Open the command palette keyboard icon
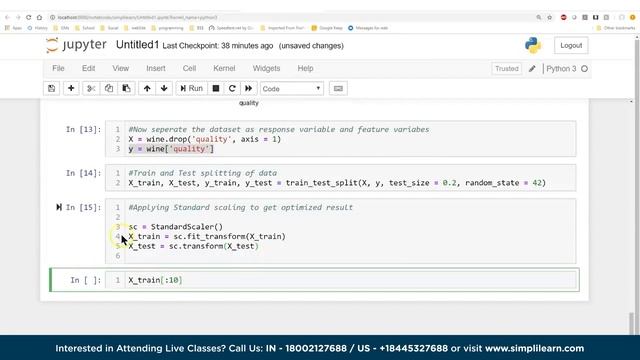 pyautogui.click(x=338, y=89)
